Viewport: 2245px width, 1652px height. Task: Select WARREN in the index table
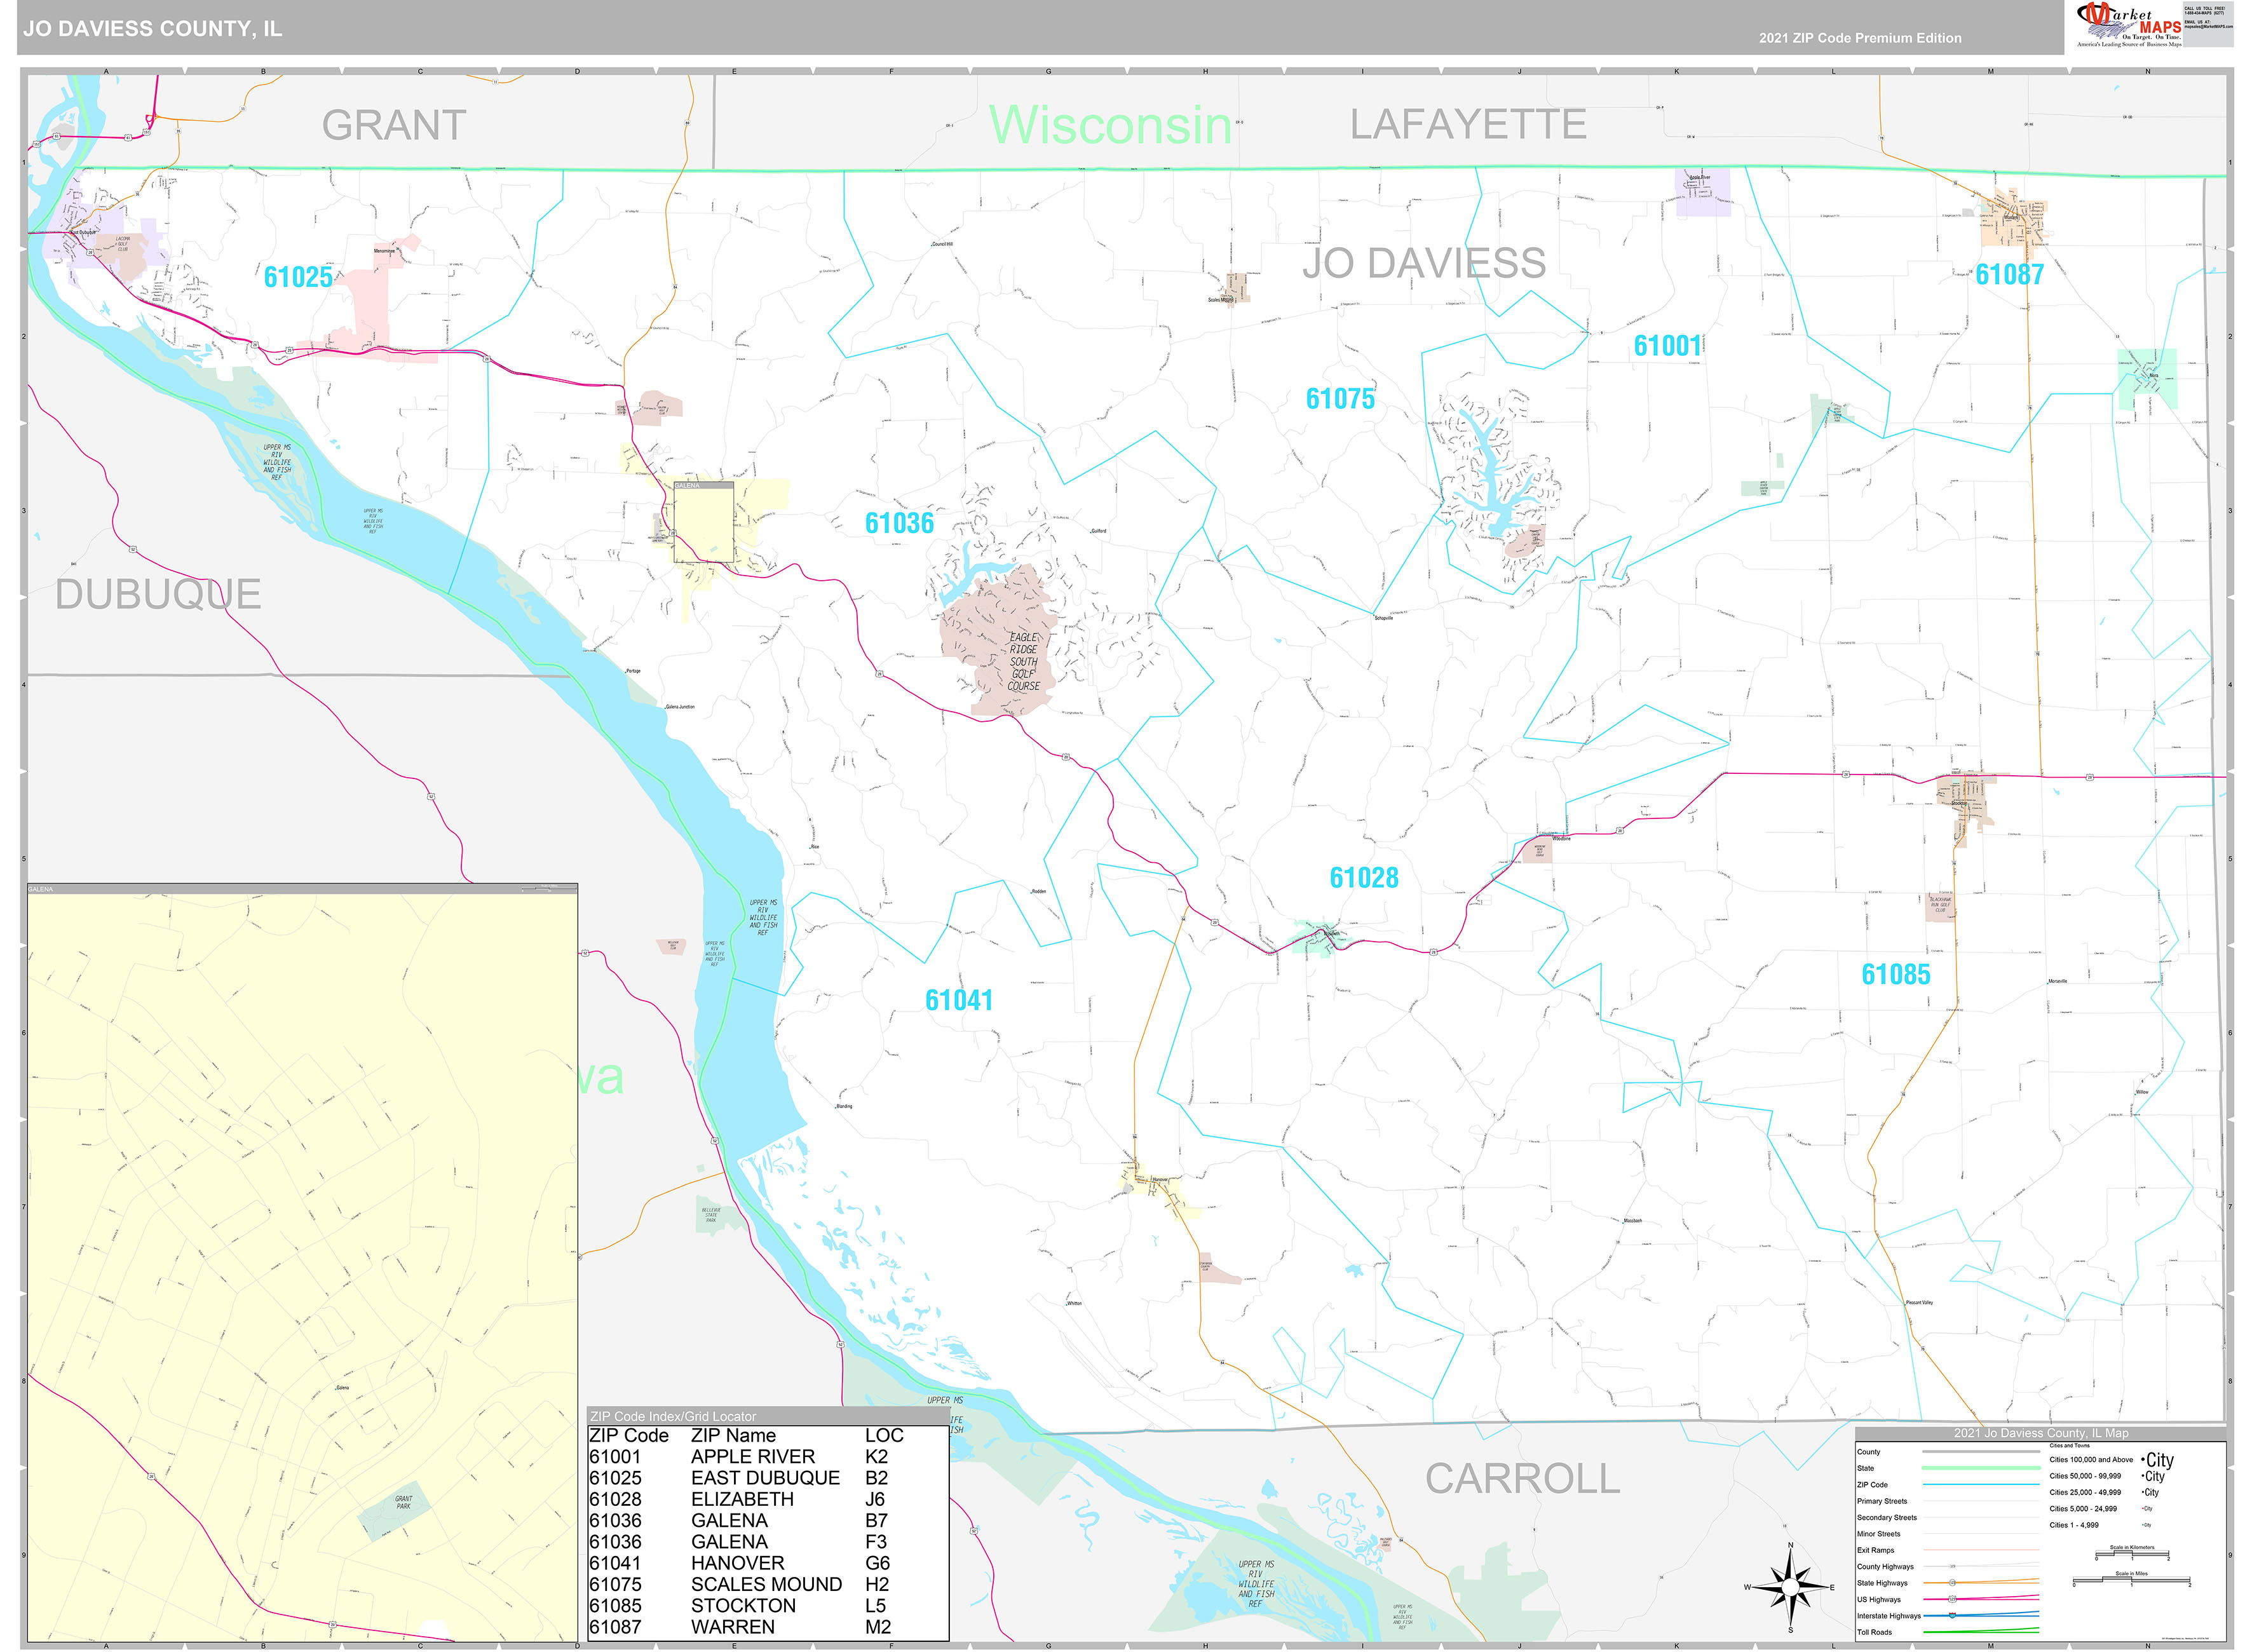click(732, 1627)
